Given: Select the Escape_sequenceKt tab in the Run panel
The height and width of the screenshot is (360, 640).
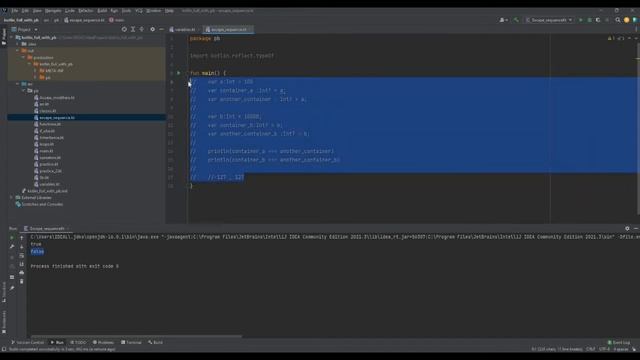Looking at the screenshot, I should (46, 229).
